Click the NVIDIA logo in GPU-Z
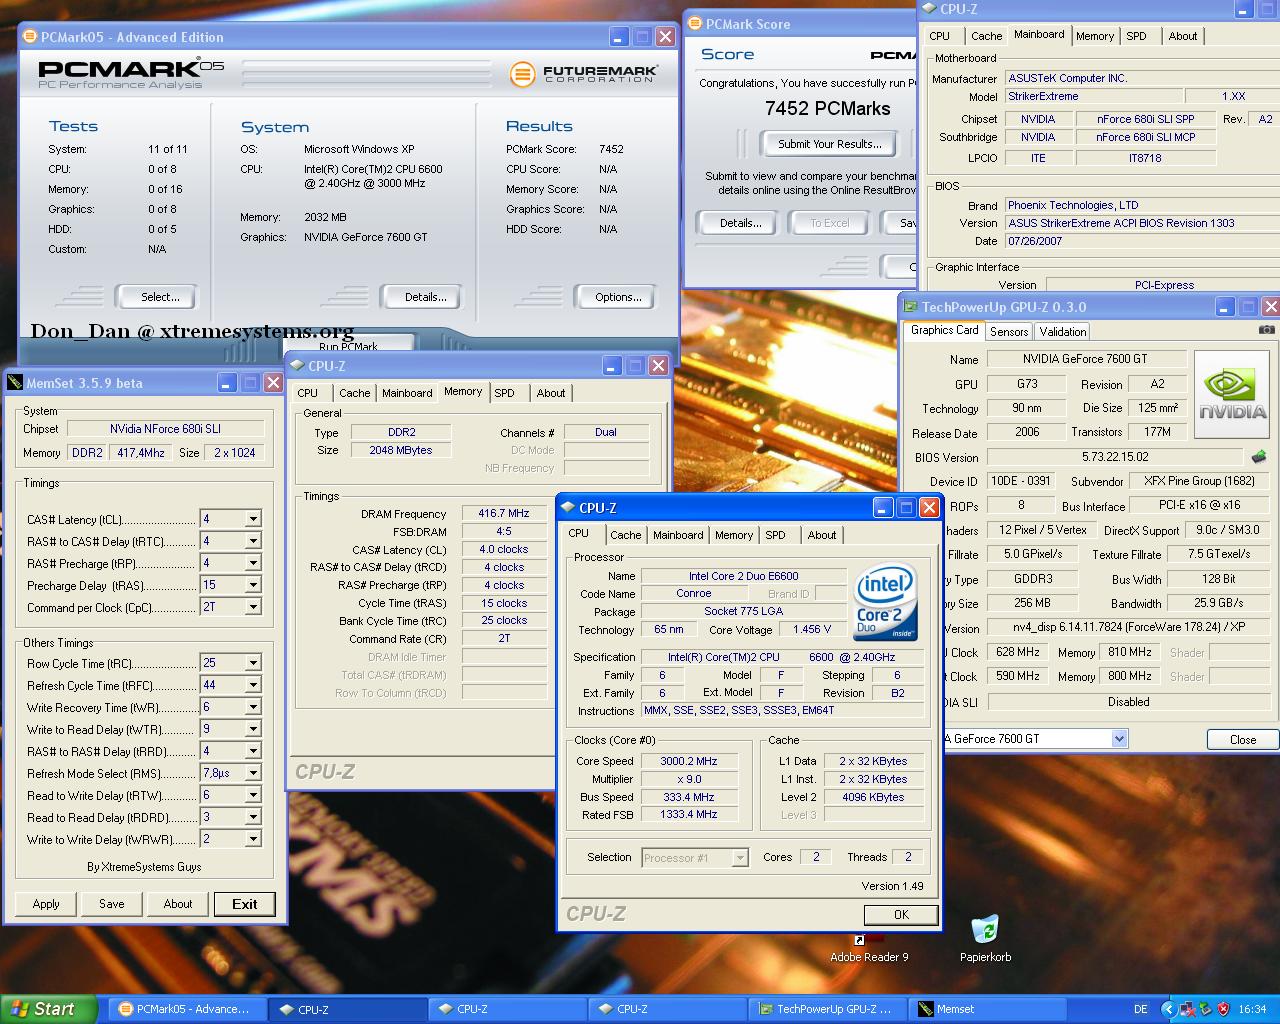The width and height of the screenshot is (1280, 1024). [1232, 394]
